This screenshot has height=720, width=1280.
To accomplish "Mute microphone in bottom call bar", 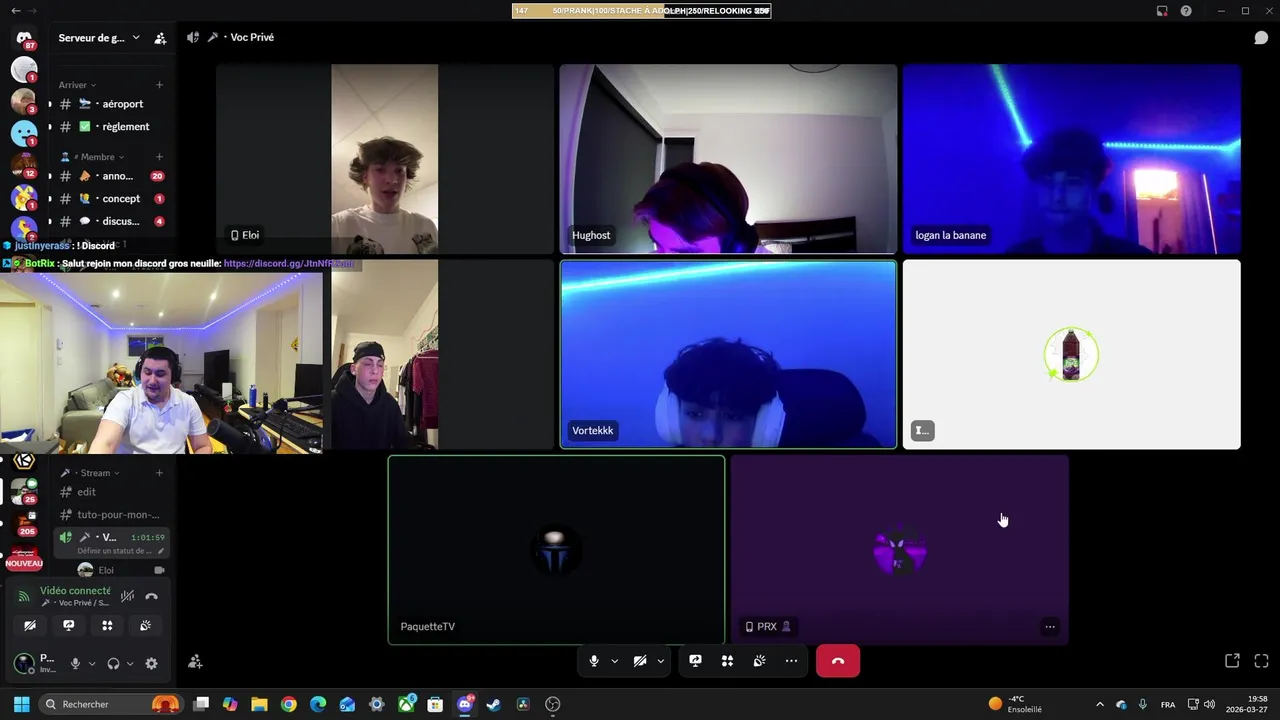I will [x=594, y=661].
